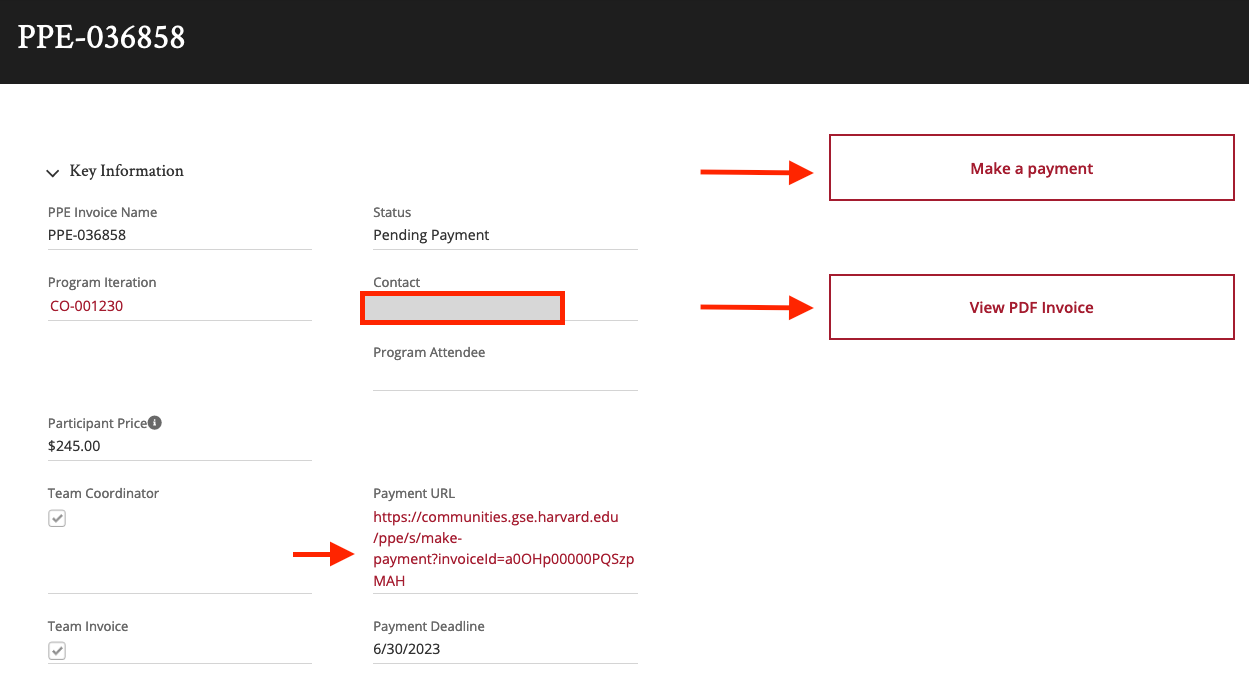Click the 6/30/2023 payment deadline value
Viewport: 1249px width, 685px height.
[407, 649]
